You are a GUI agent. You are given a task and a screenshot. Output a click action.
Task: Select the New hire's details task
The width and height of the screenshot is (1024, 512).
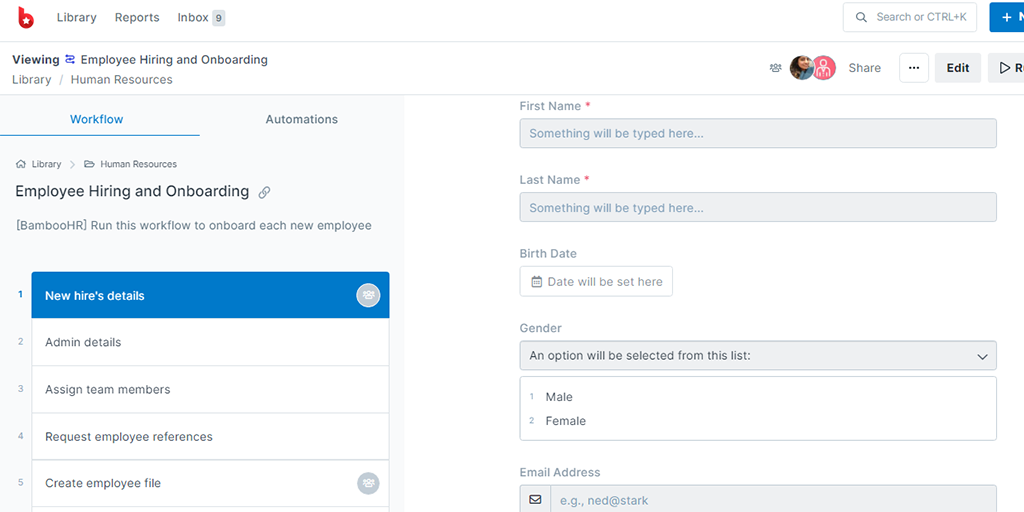(x=210, y=295)
